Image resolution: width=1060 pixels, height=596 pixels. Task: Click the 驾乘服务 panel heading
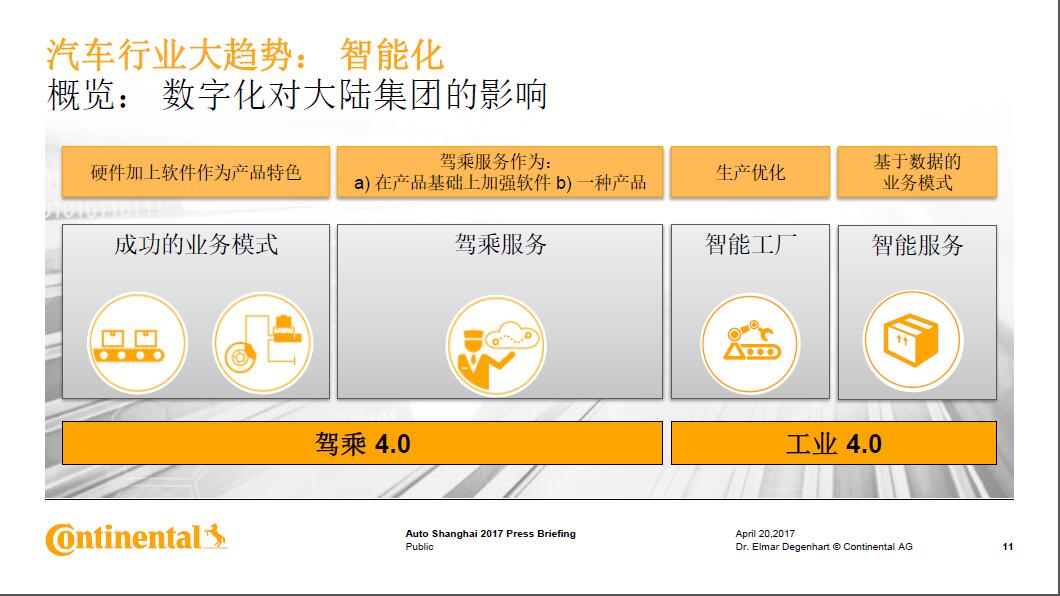point(500,244)
